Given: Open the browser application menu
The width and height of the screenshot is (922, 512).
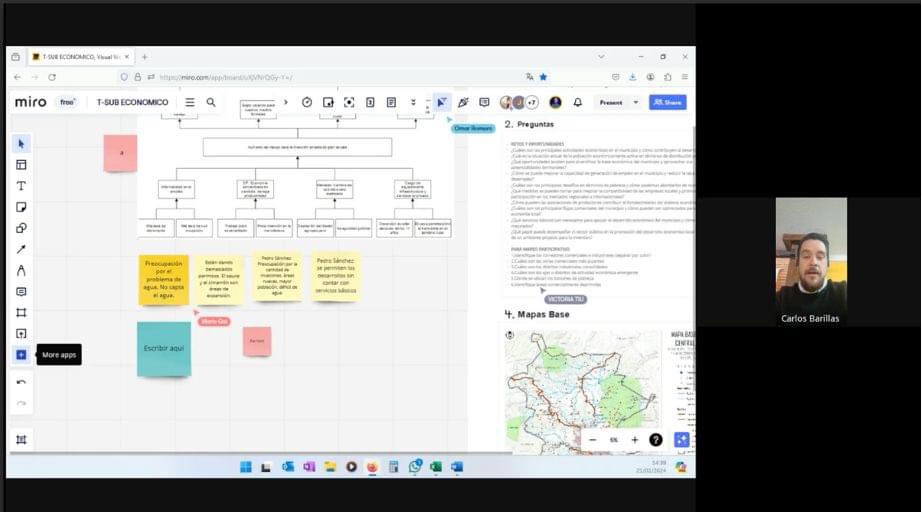Looking at the screenshot, I should tap(685, 77).
